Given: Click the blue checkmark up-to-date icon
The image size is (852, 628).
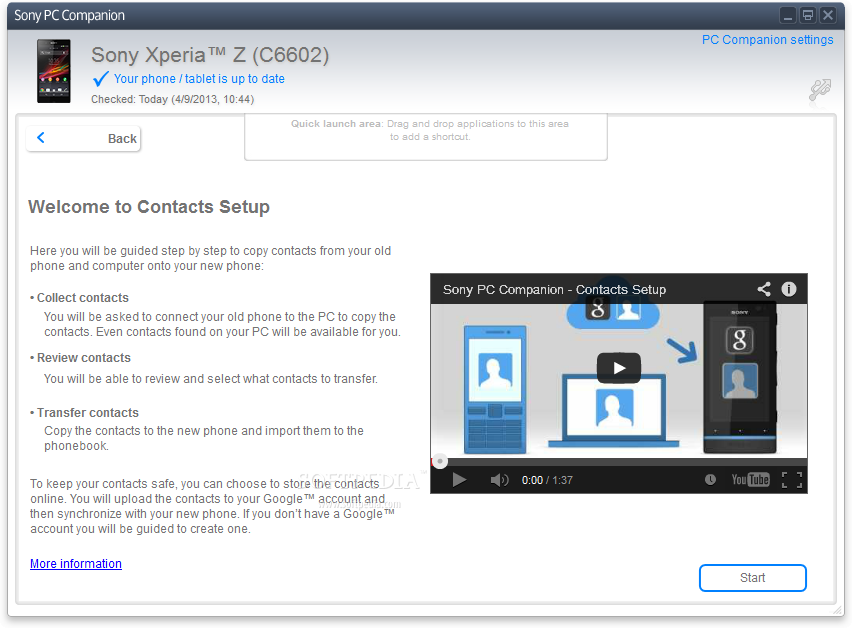Looking at the screenshot, I should [101, 79].
